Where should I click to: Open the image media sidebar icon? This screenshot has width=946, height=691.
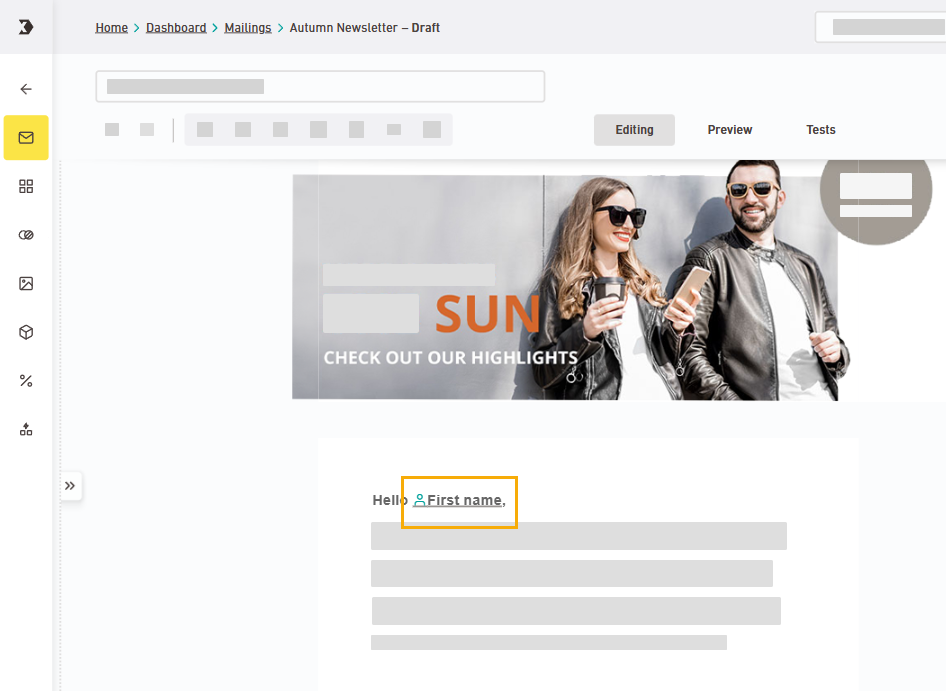(x=26, y=284)
